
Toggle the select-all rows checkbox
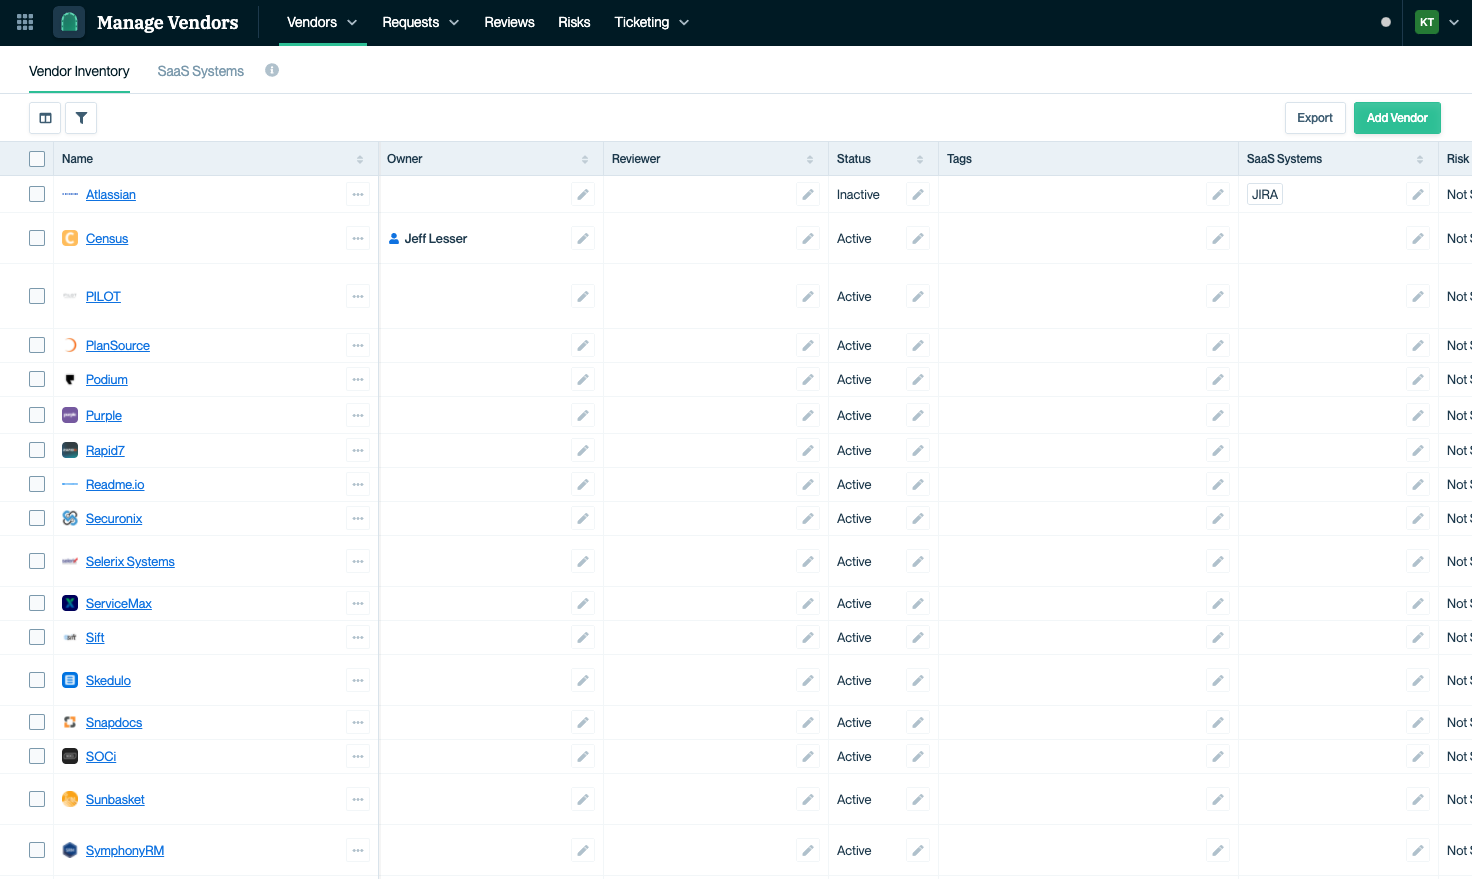pyautogui.click(x=37, y=159)
